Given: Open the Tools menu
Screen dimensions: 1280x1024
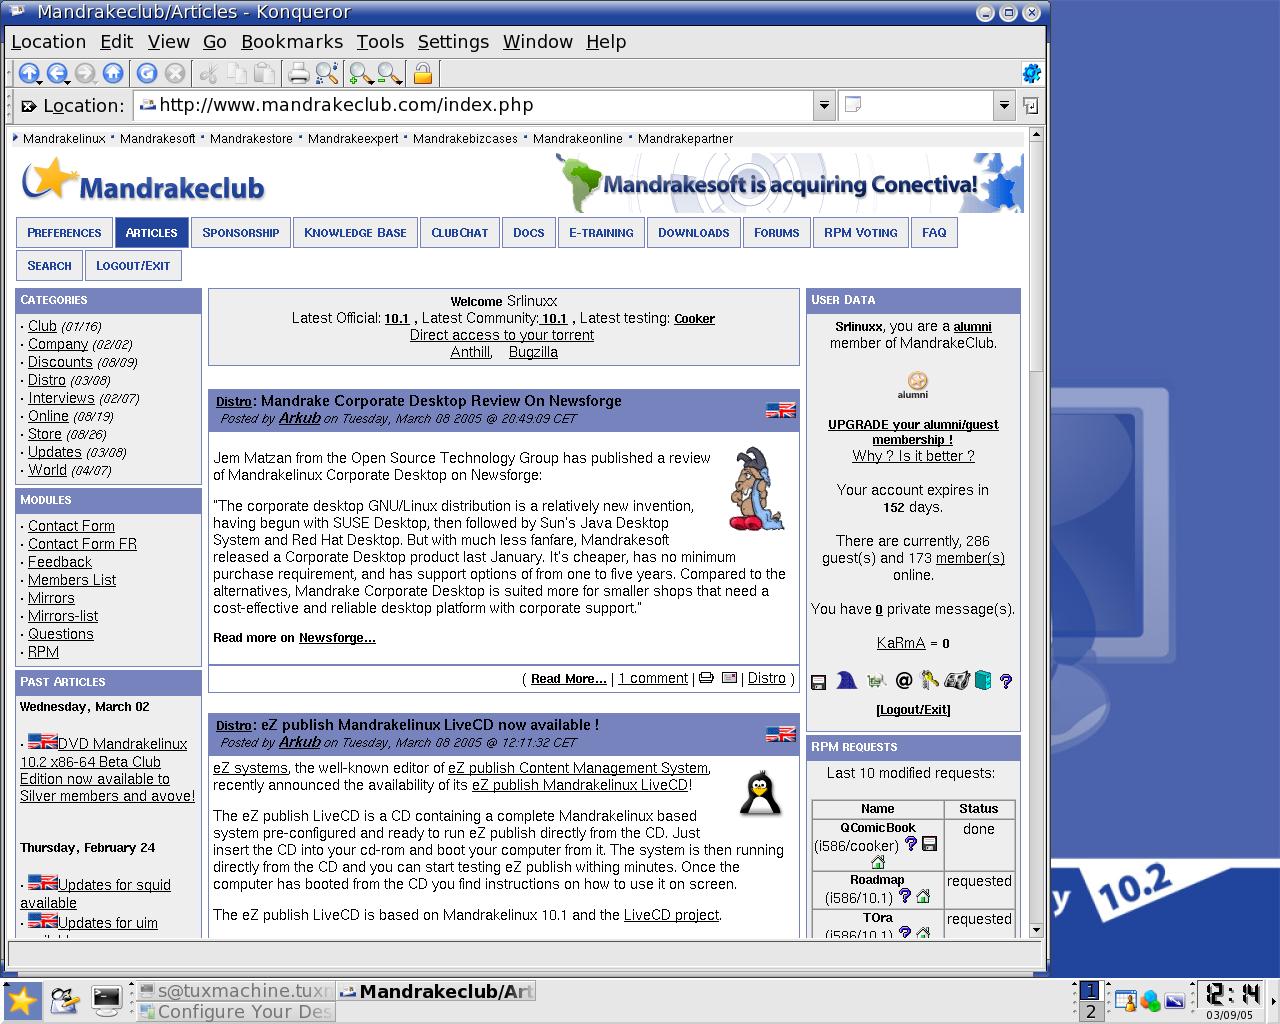Looking at the screenshot, I should coord(380,42).
